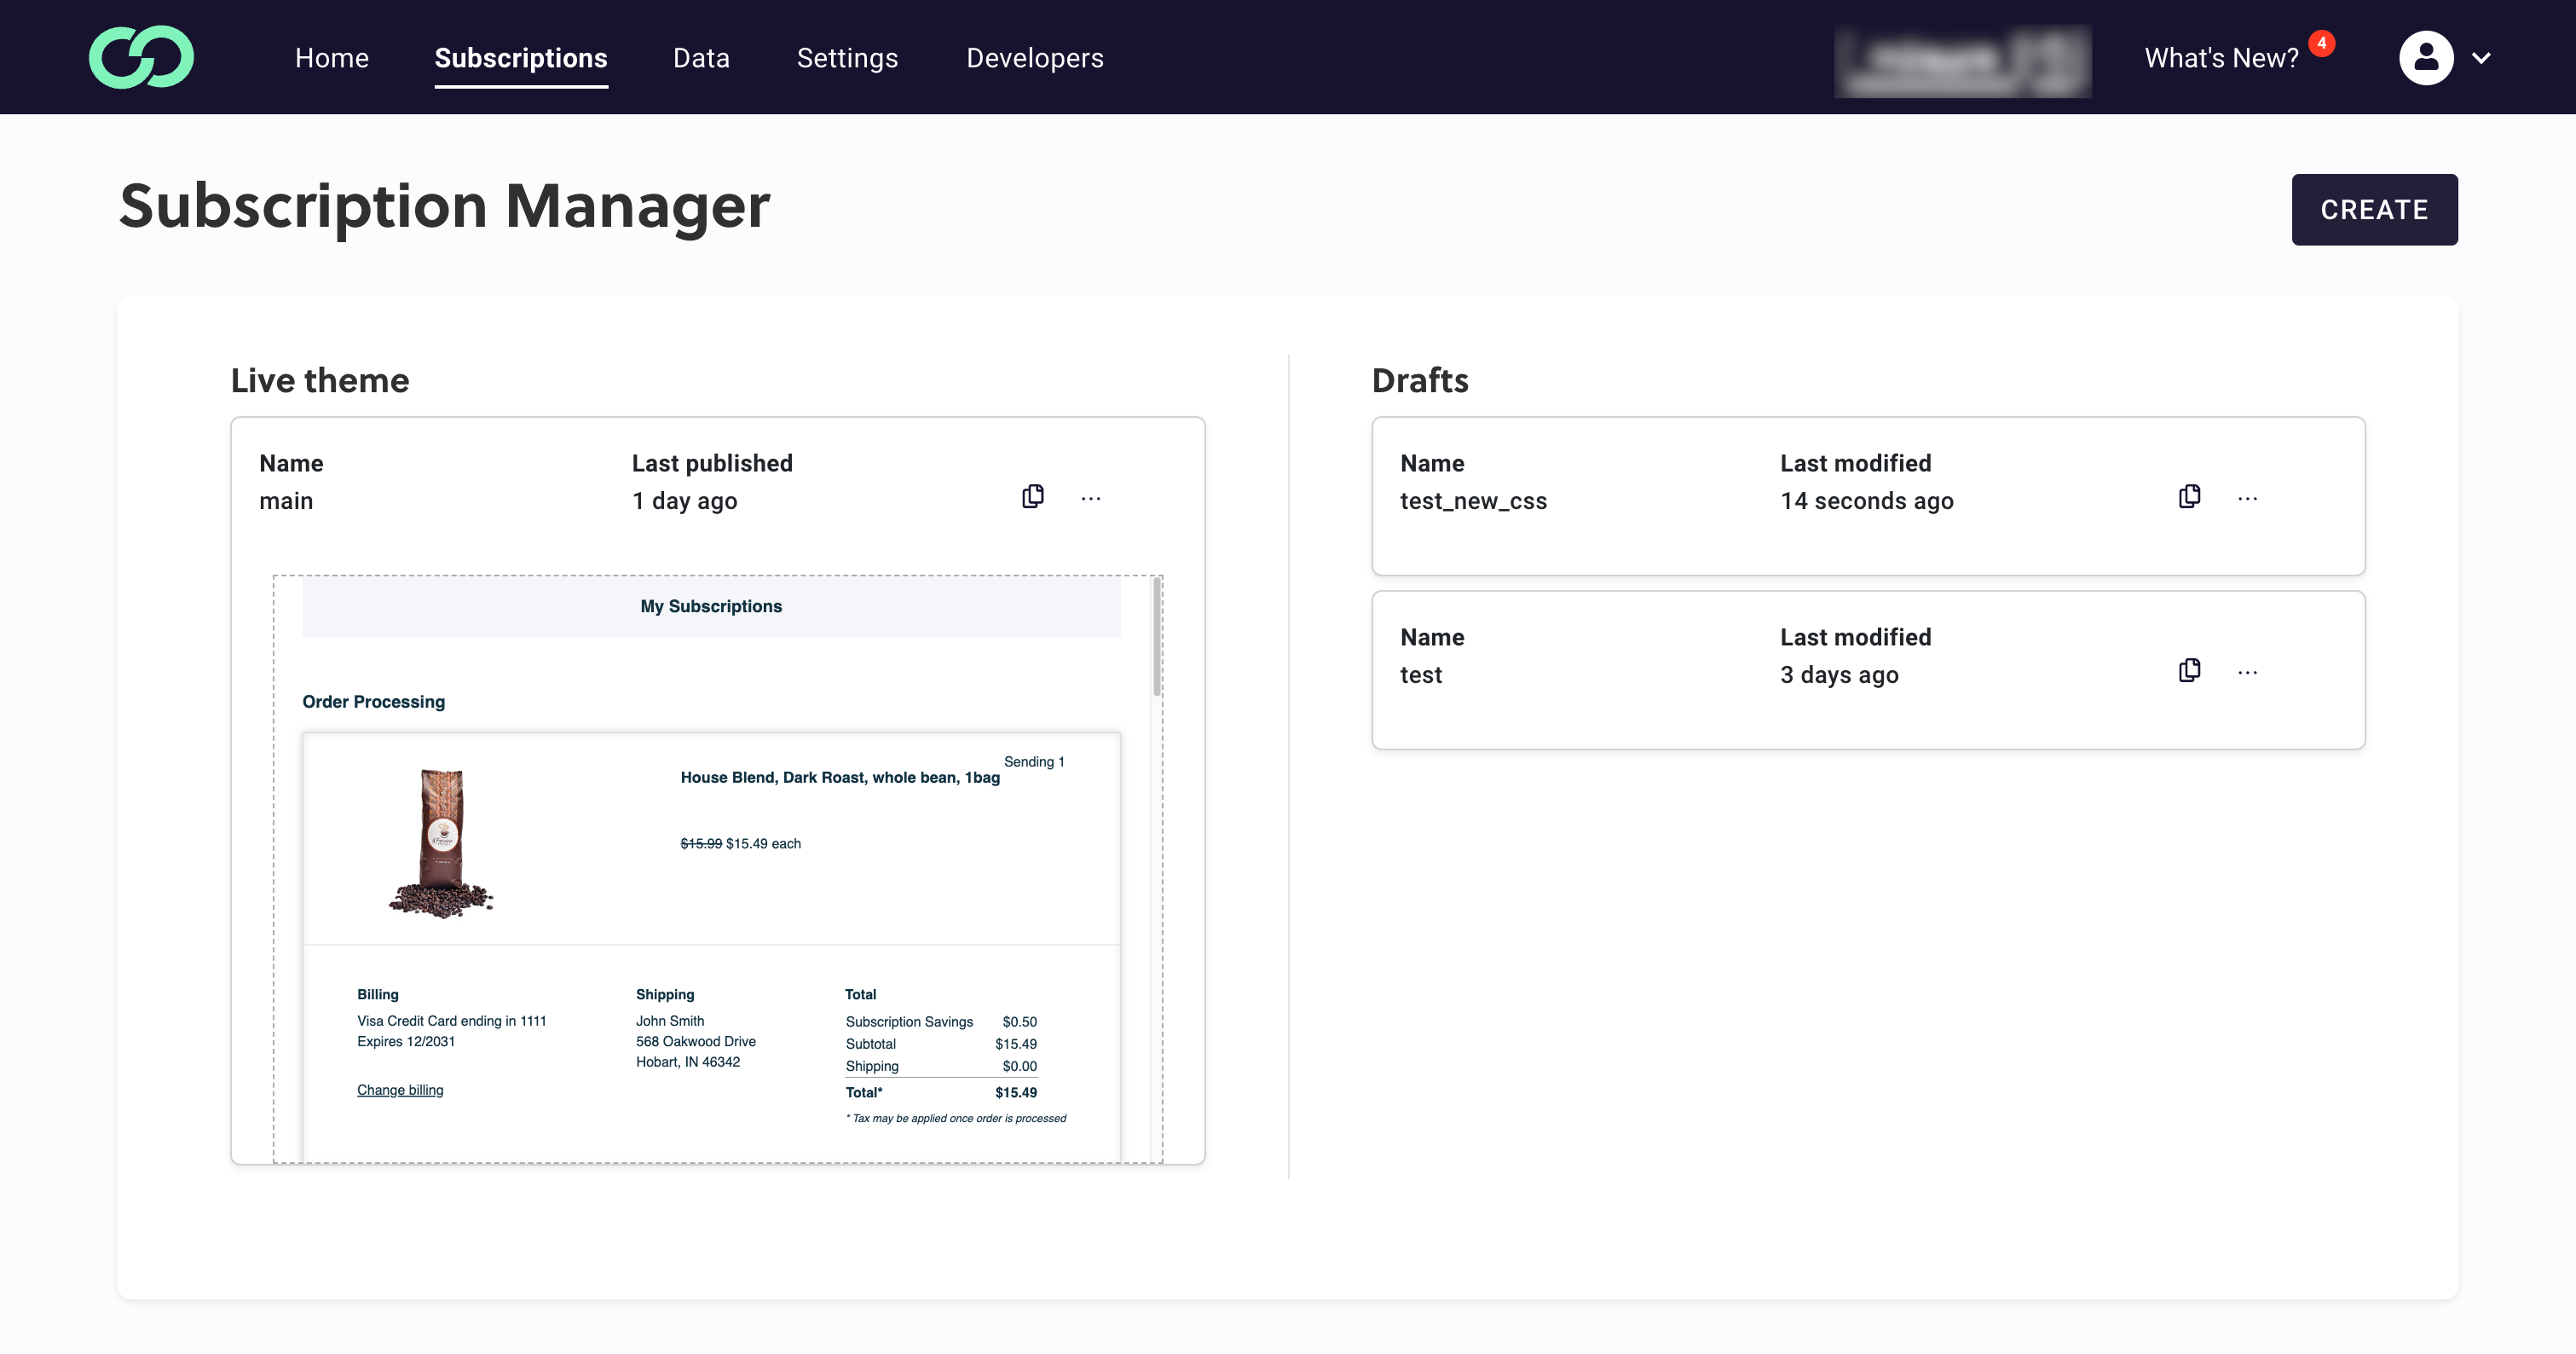Click the '3 days ago' modified time
Image resolution: width=2576 pixels, height=1354 pixels.
click(x=1839, y=675)
